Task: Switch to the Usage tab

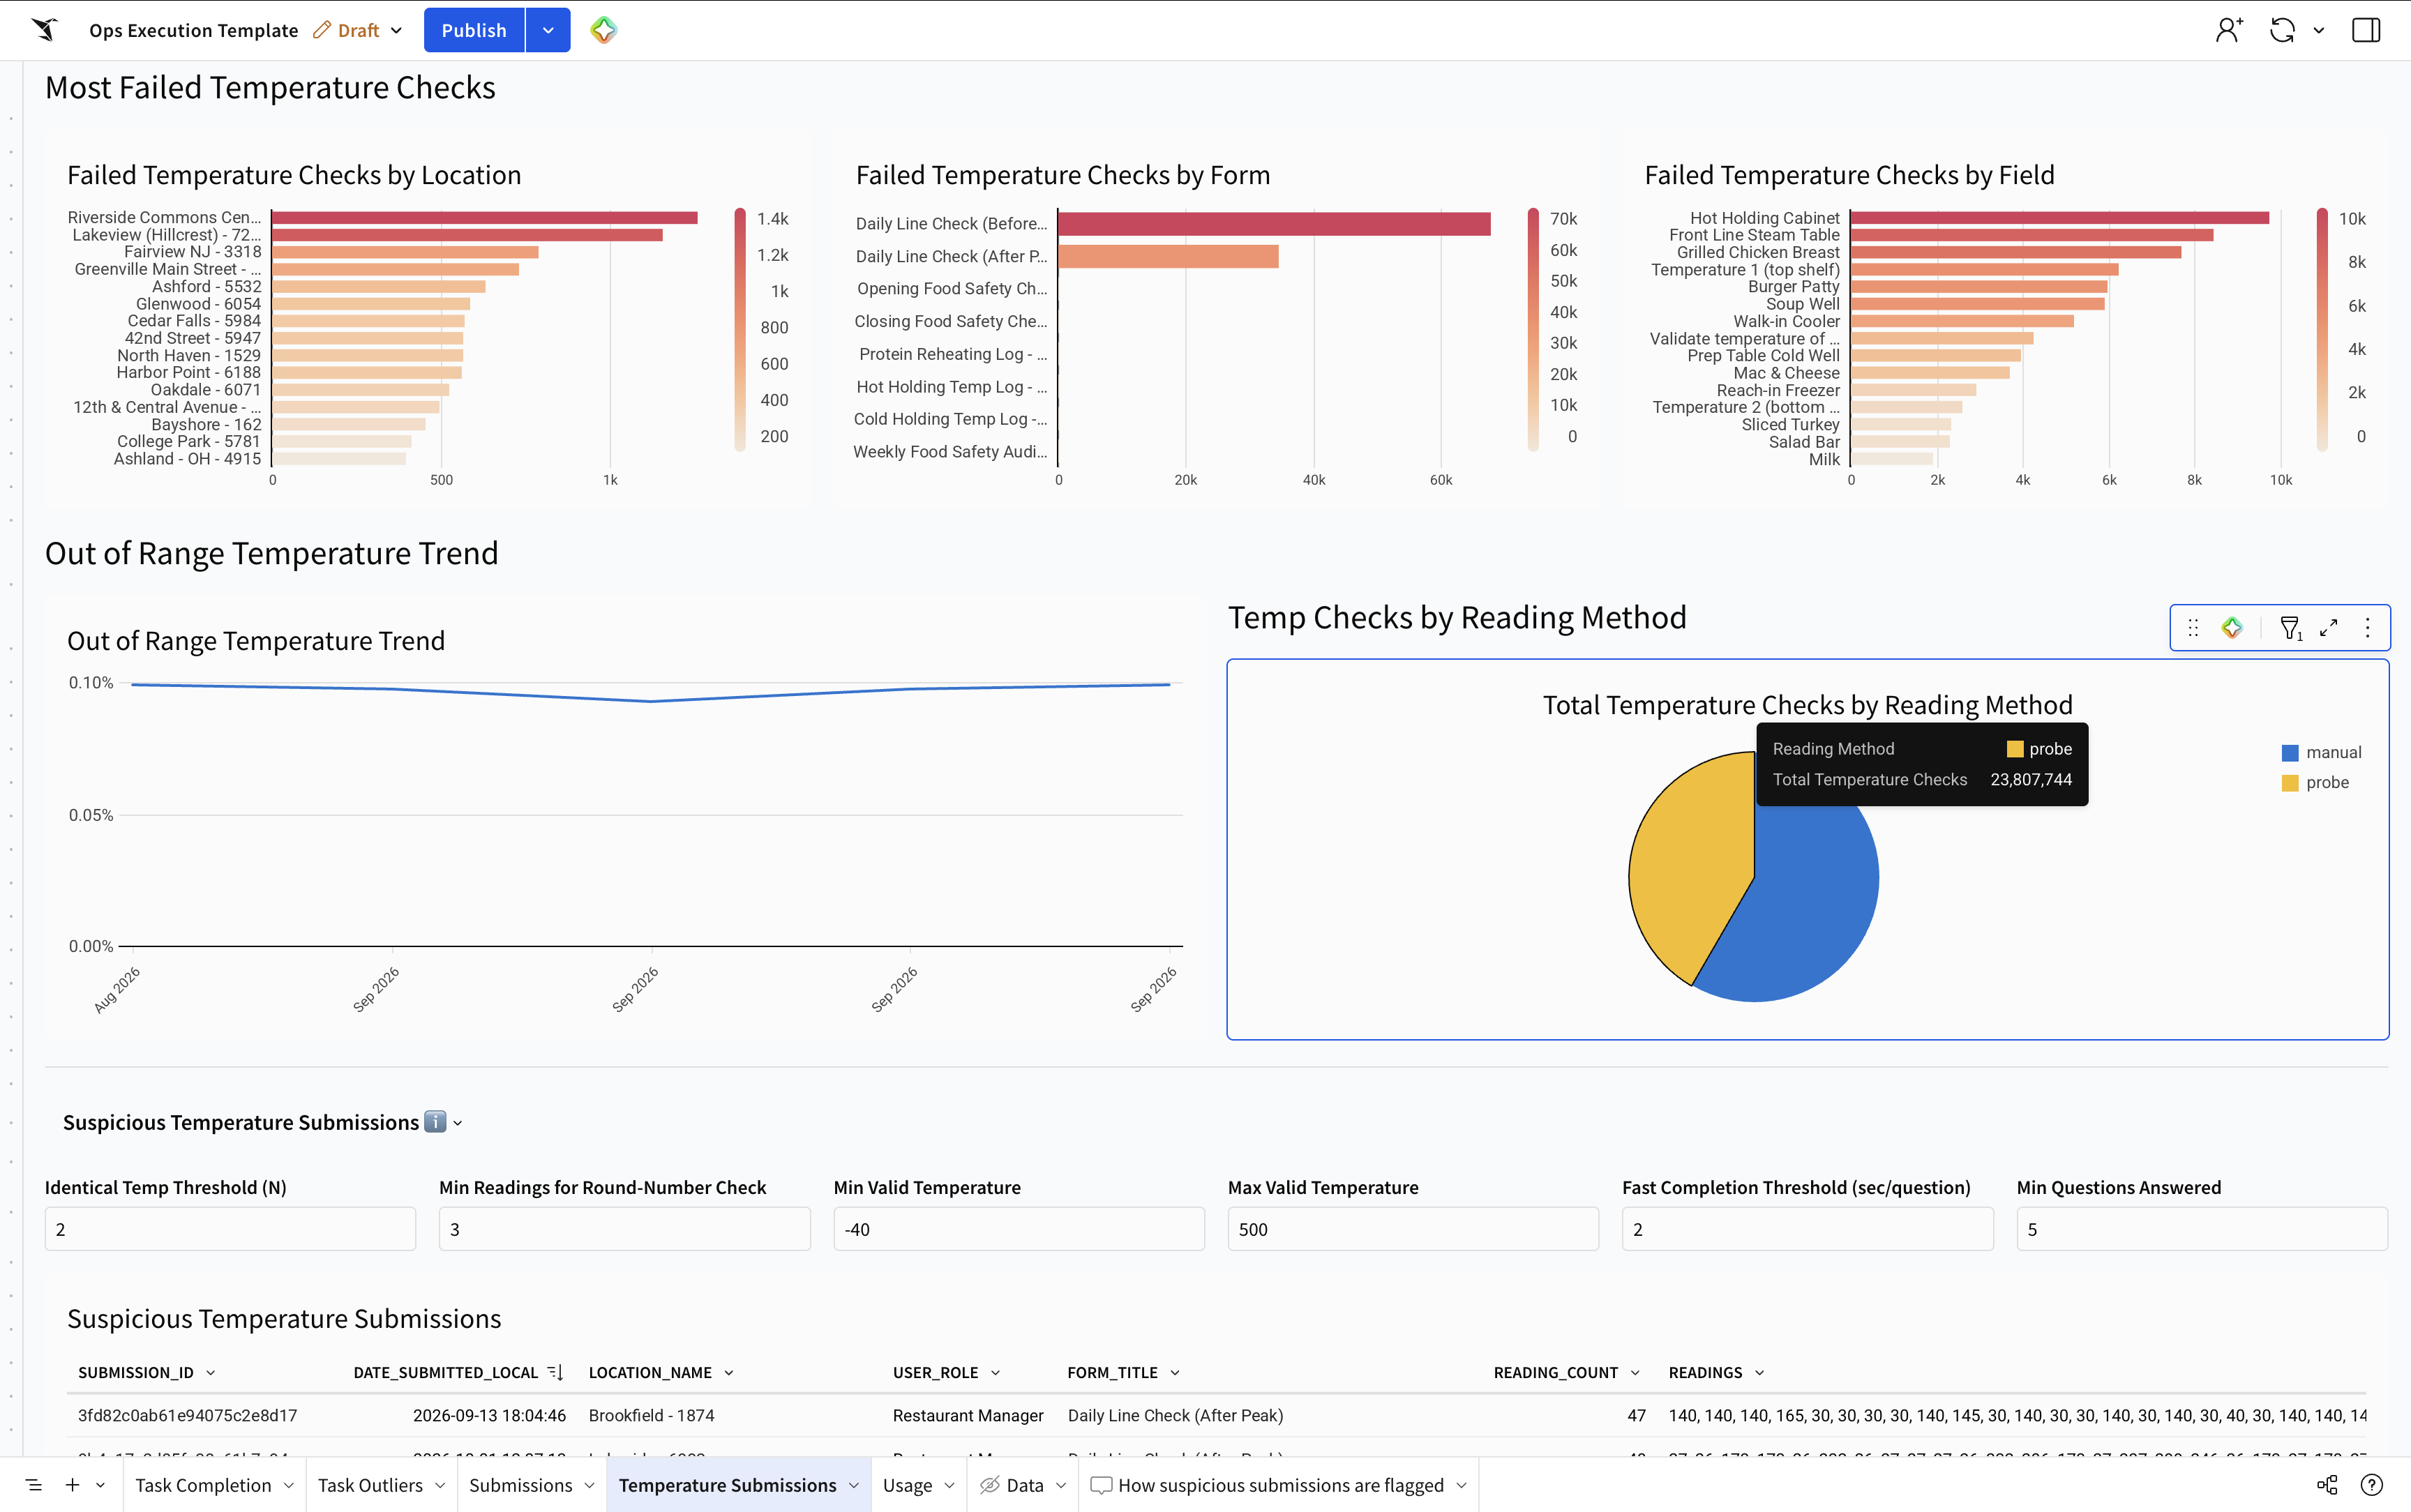Action: coord(907,1485)
